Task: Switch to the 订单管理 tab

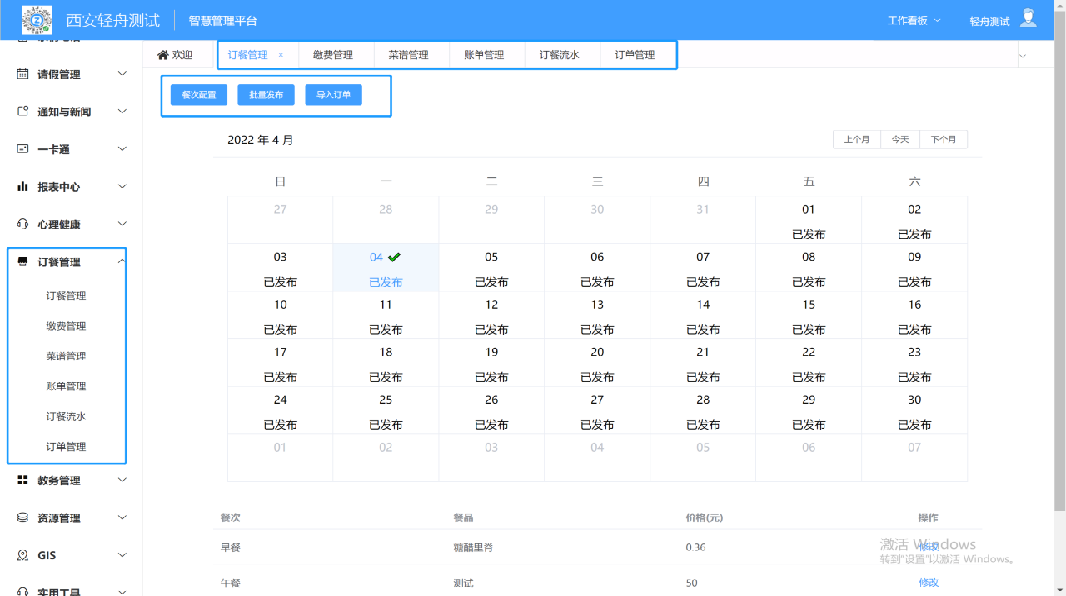Action: (x=635, y=54)
